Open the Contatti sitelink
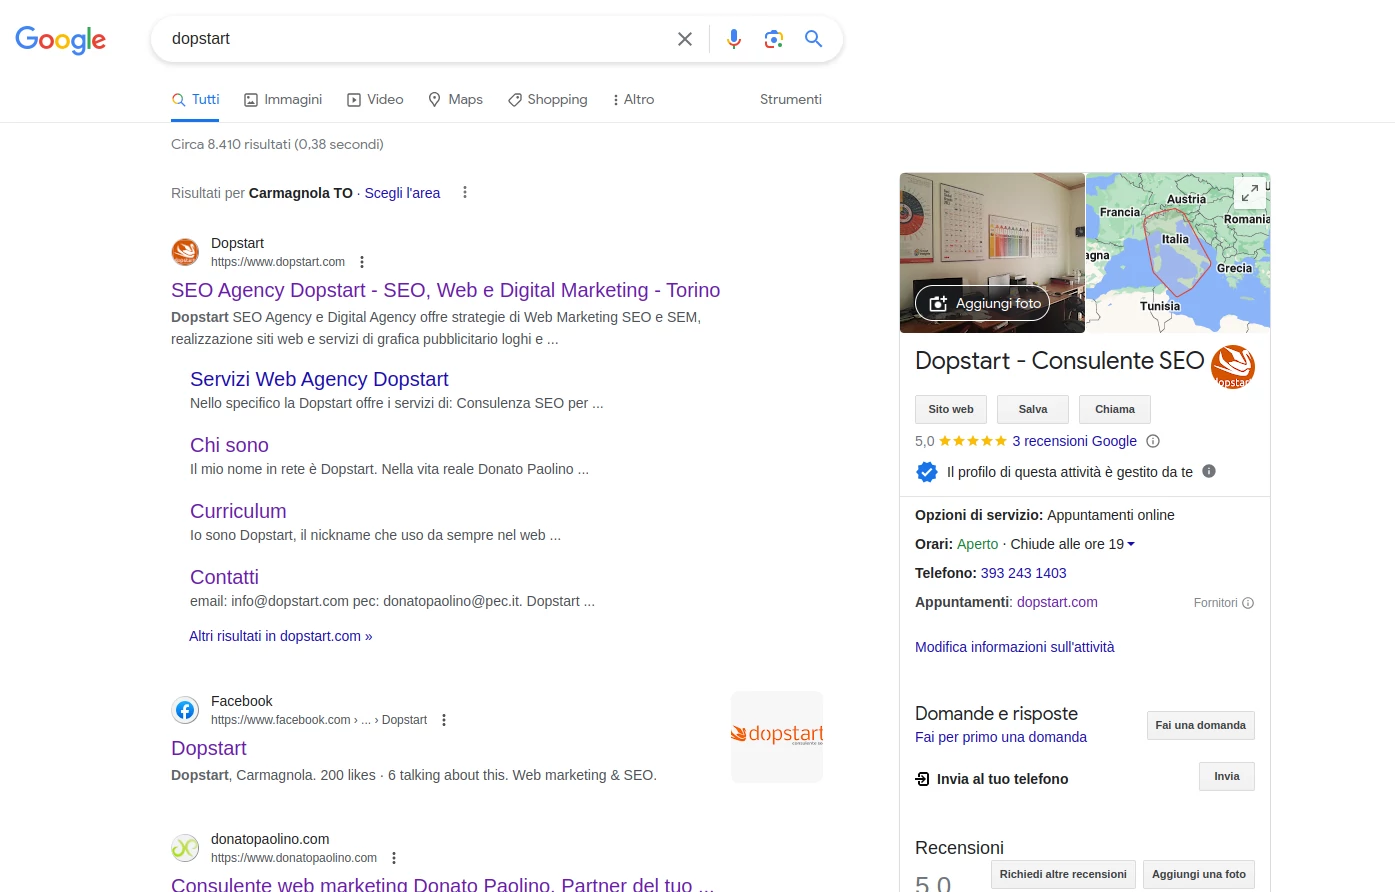 [224, 577]
